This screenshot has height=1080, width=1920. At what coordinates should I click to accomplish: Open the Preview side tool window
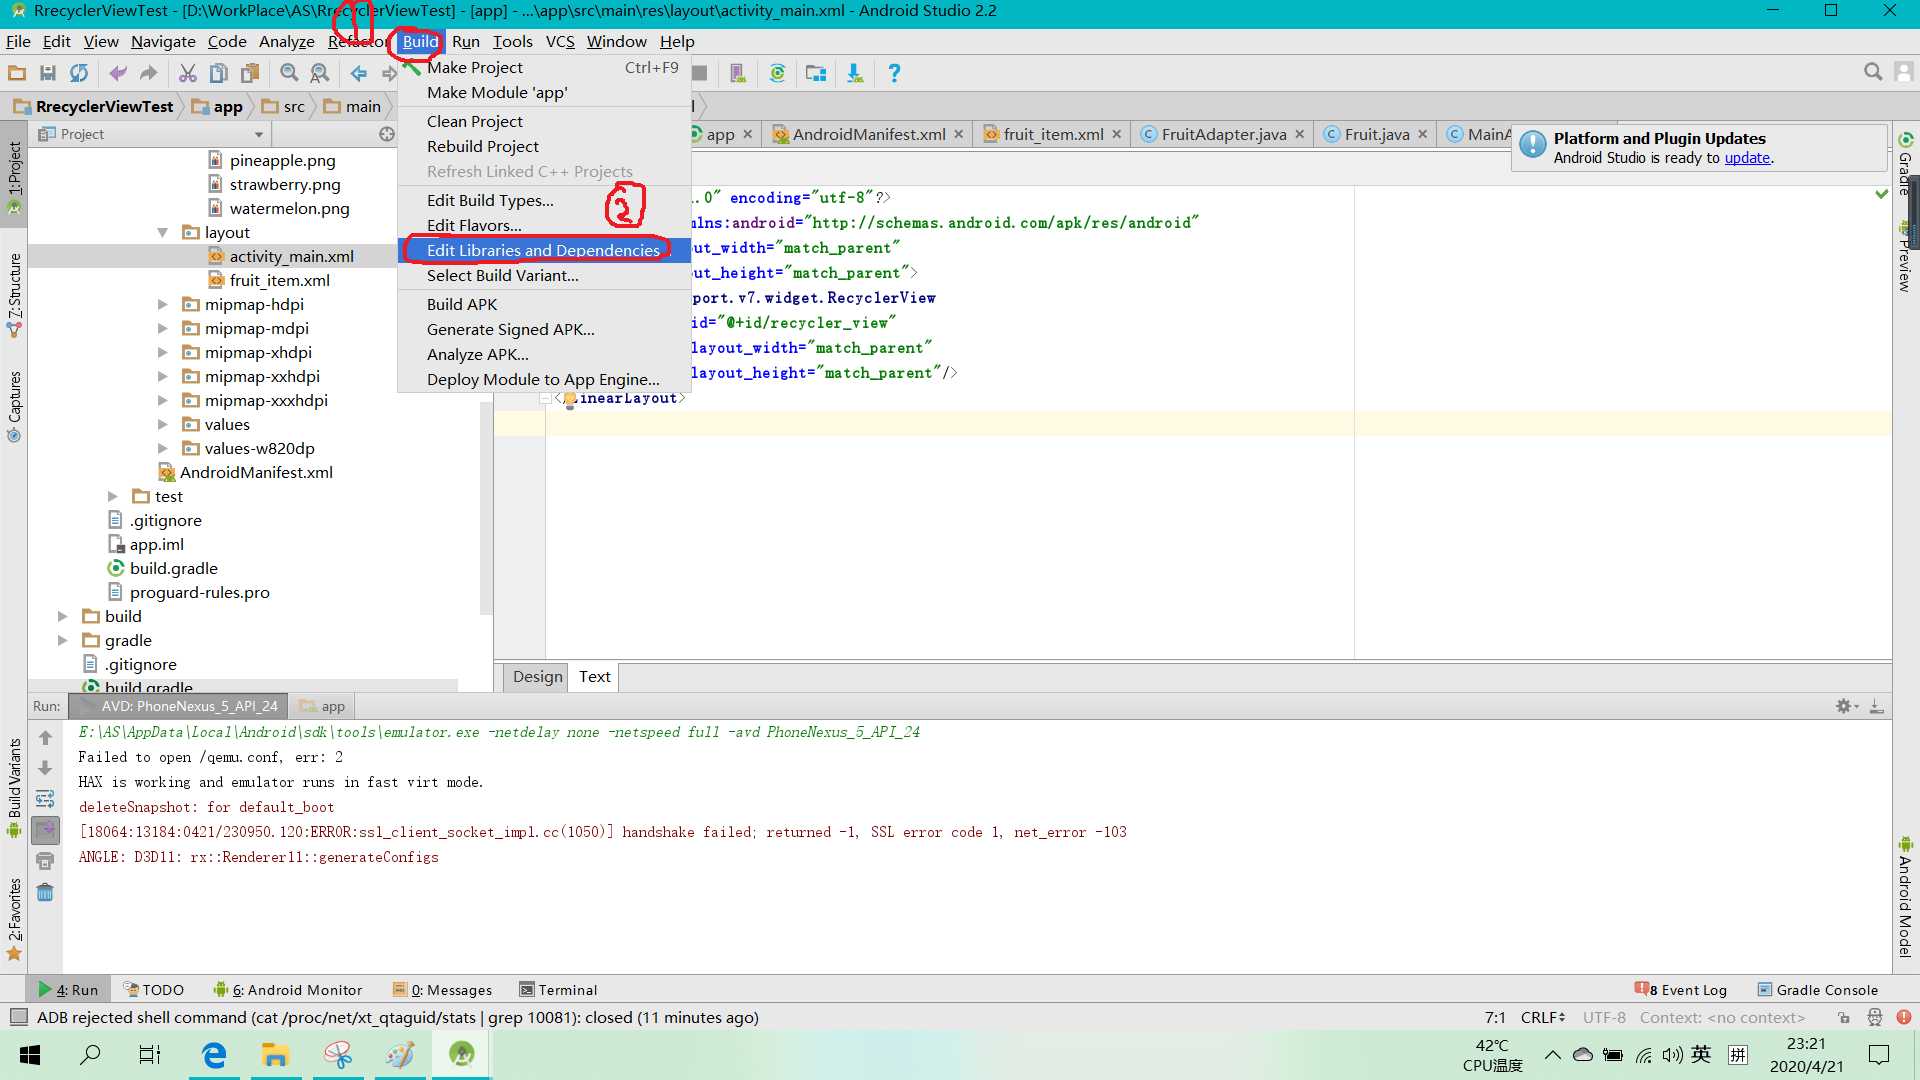(x=1905, y=258)
